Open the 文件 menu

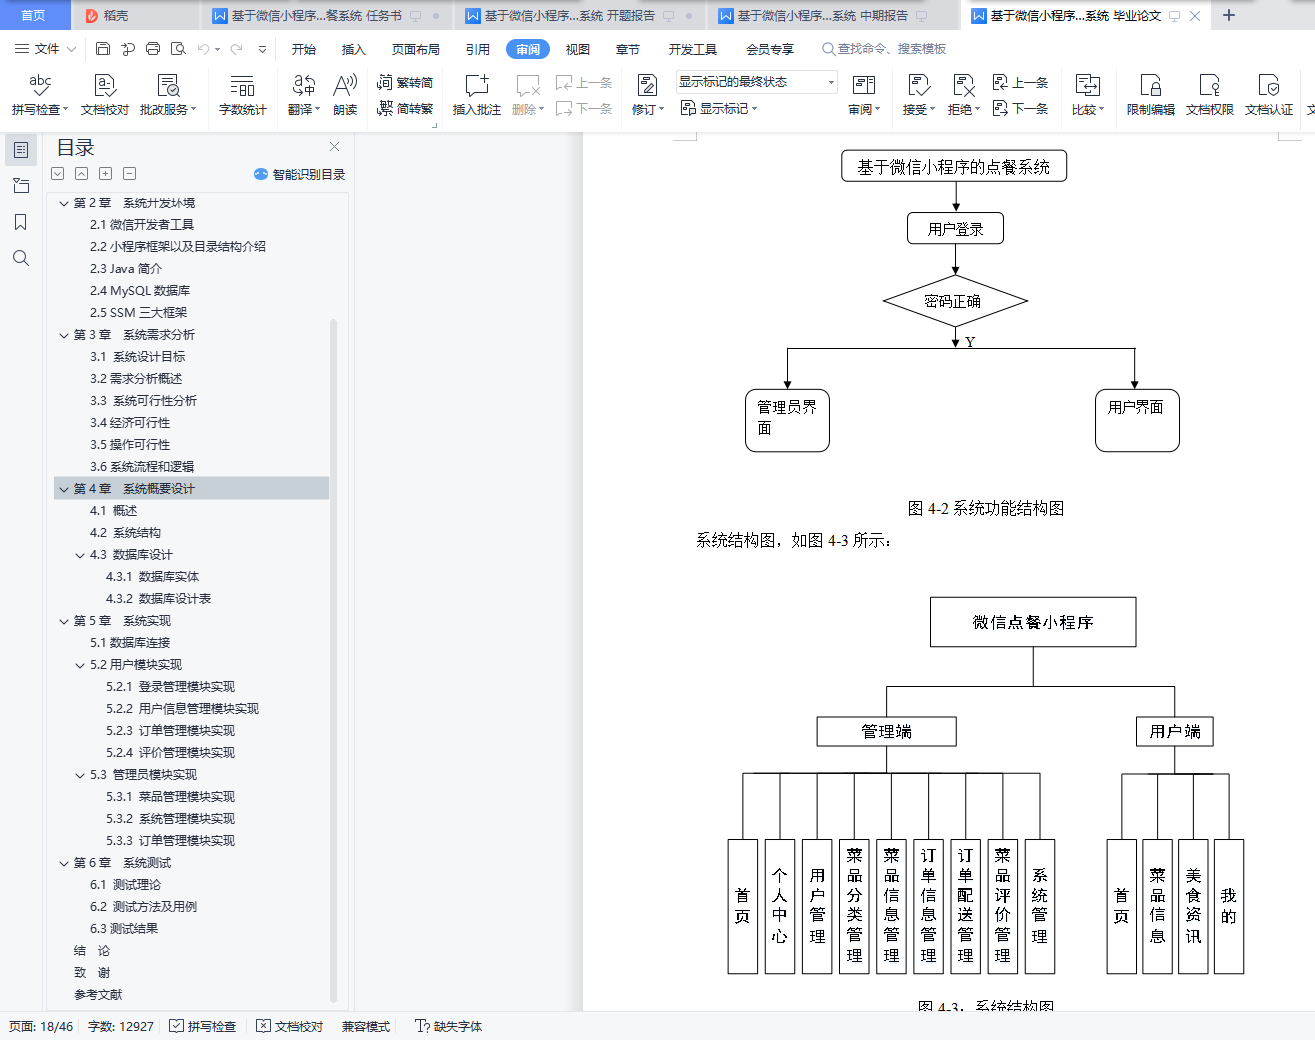[45, 49]
